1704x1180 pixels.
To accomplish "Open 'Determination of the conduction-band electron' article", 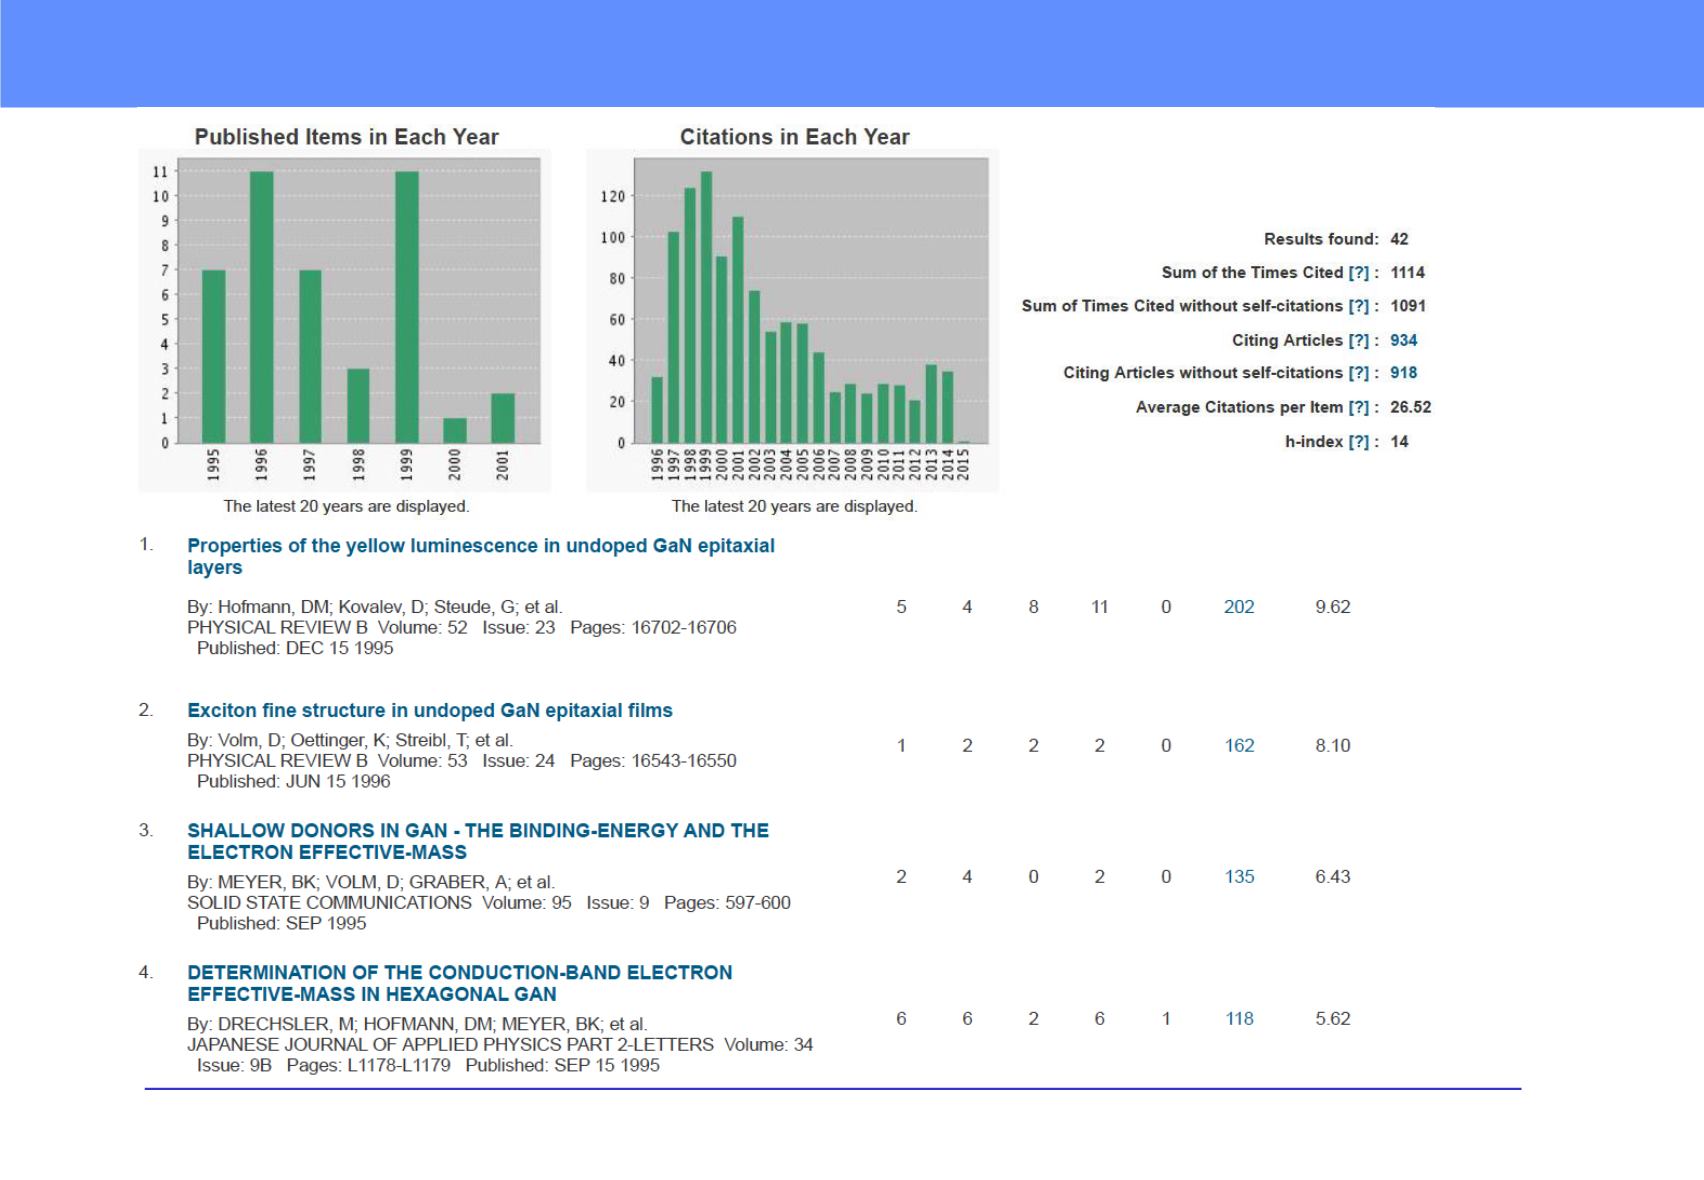I will (x=460, y=983).
